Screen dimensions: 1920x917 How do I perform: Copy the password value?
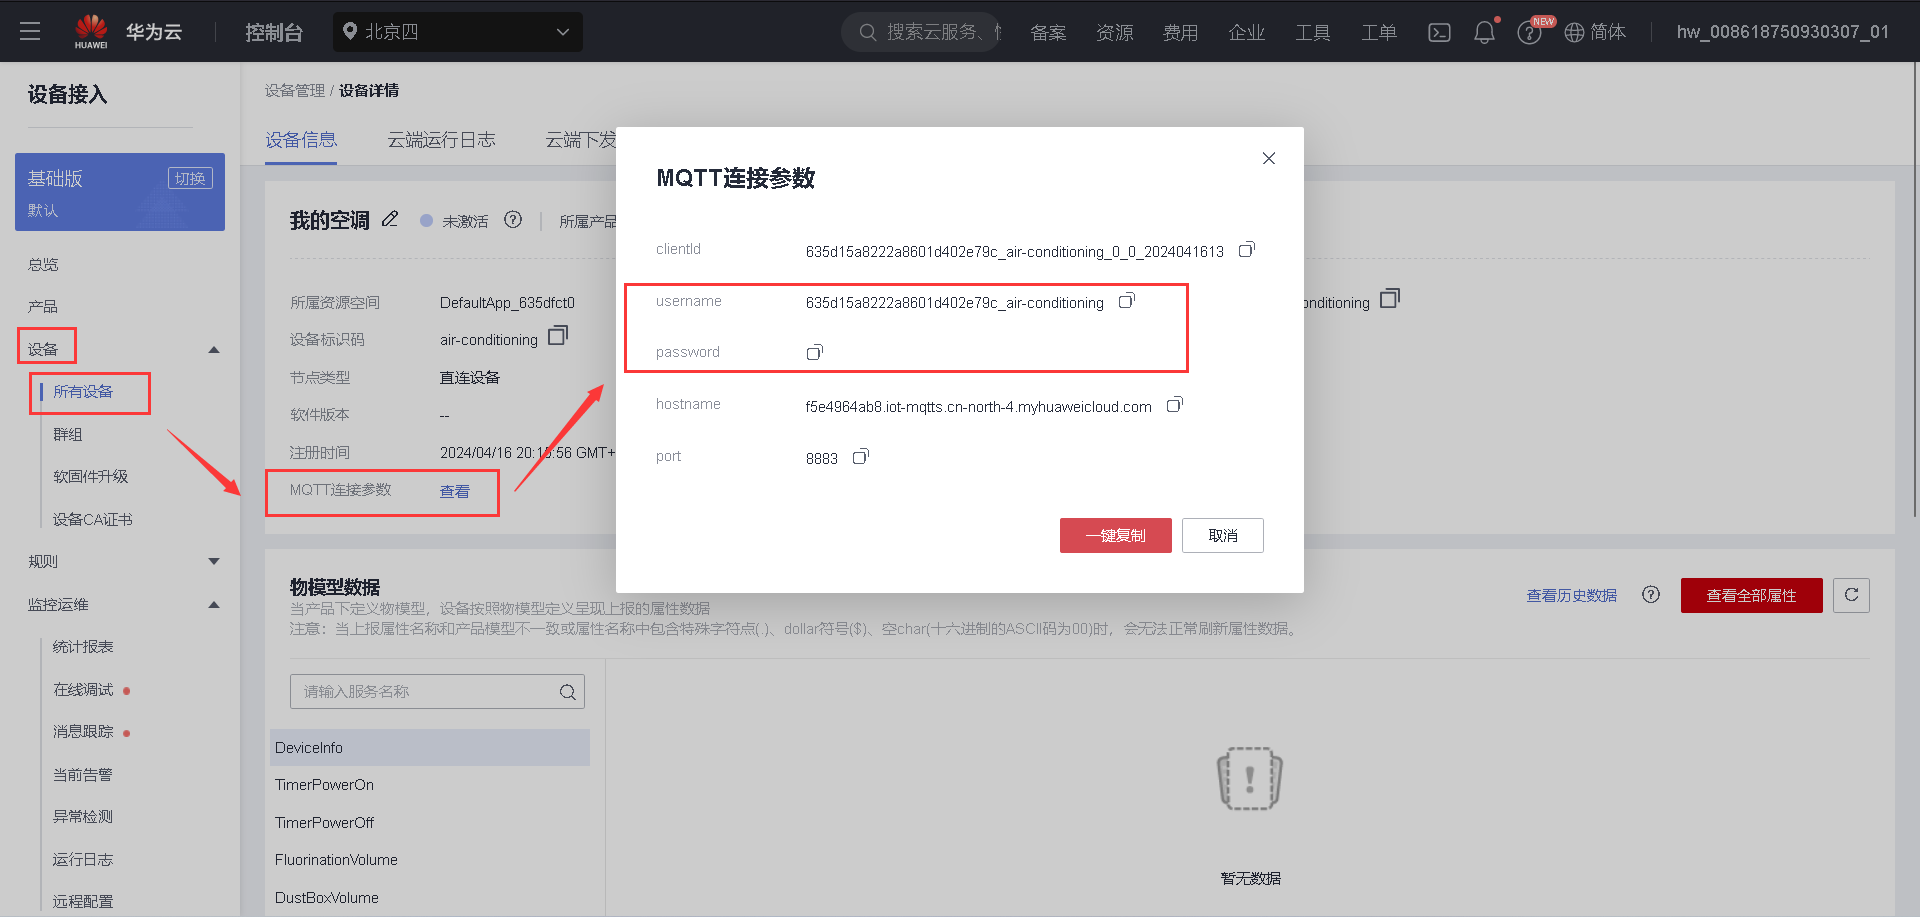814,351
